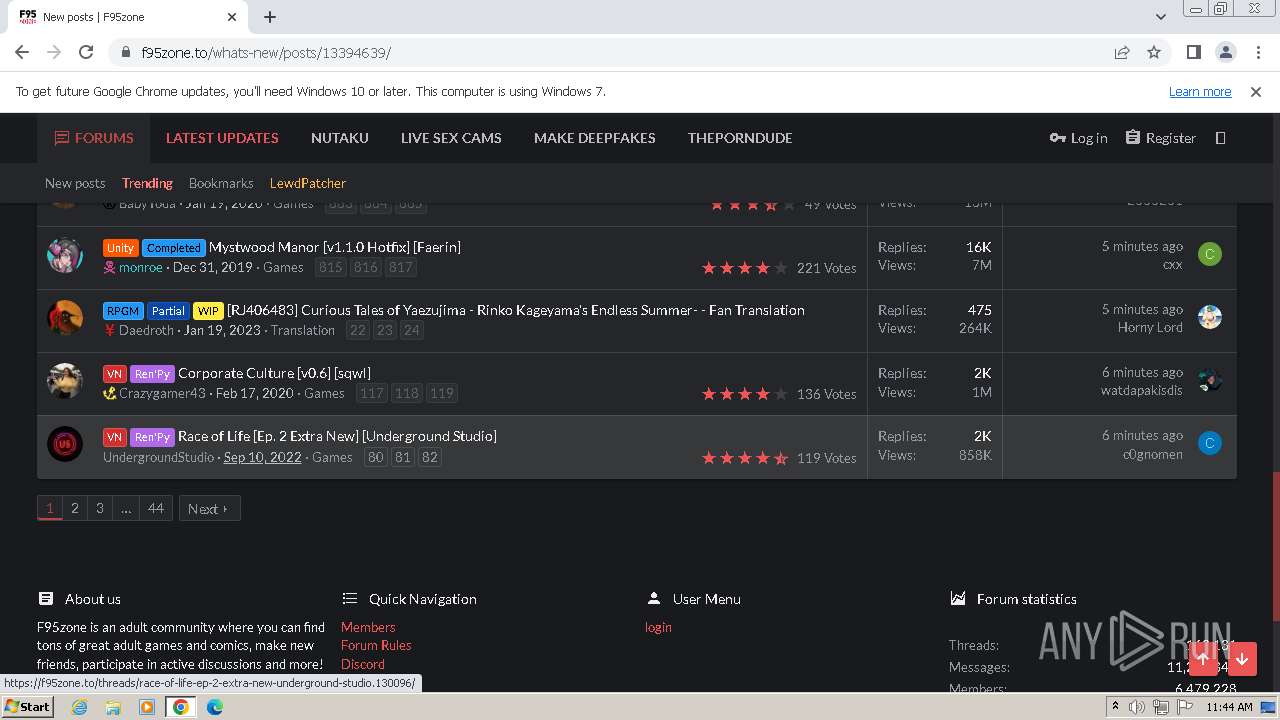The width and height of the screenshot is (1280, 720).
Task: Click Horny Lord's avatar icon
Action: pos(1210,317)
